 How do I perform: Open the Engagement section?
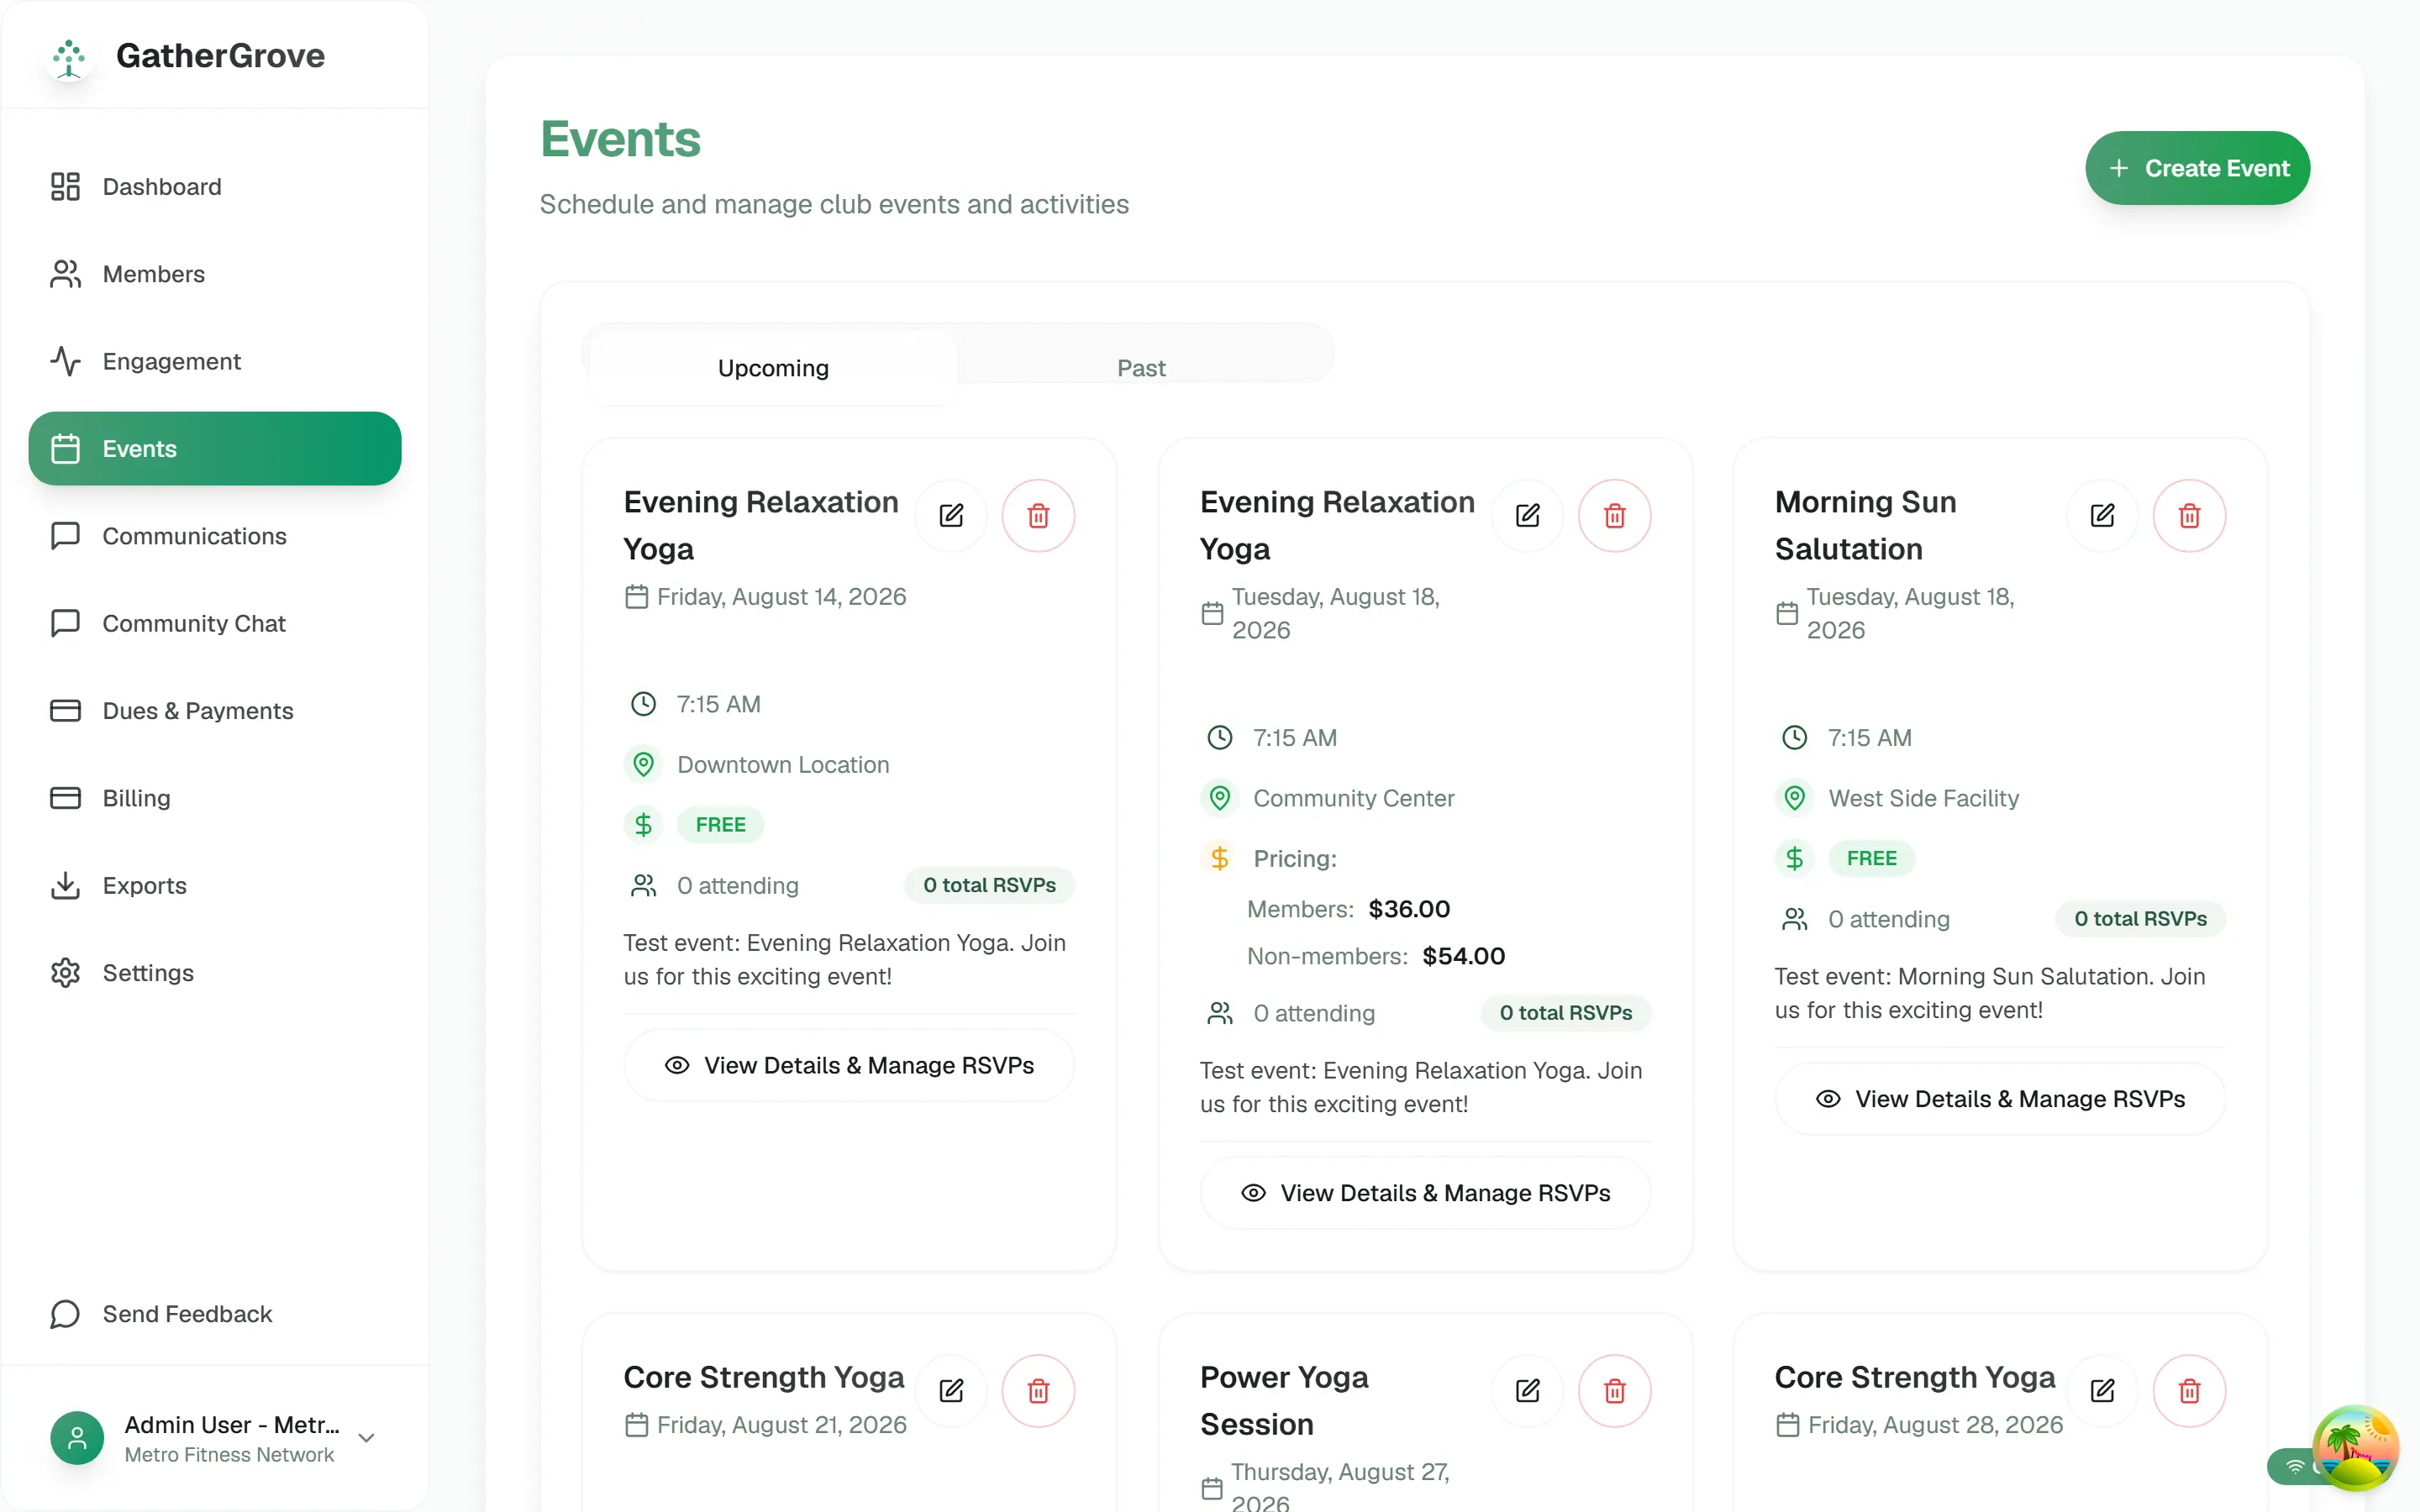(215, 361)
